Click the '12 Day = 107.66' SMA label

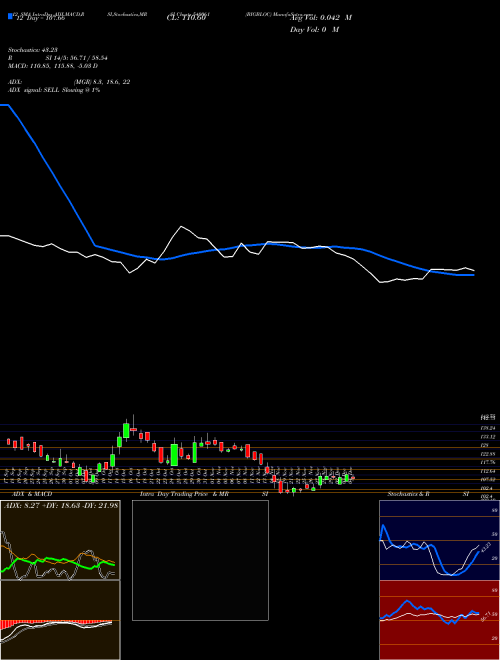(x=40, y=19)
